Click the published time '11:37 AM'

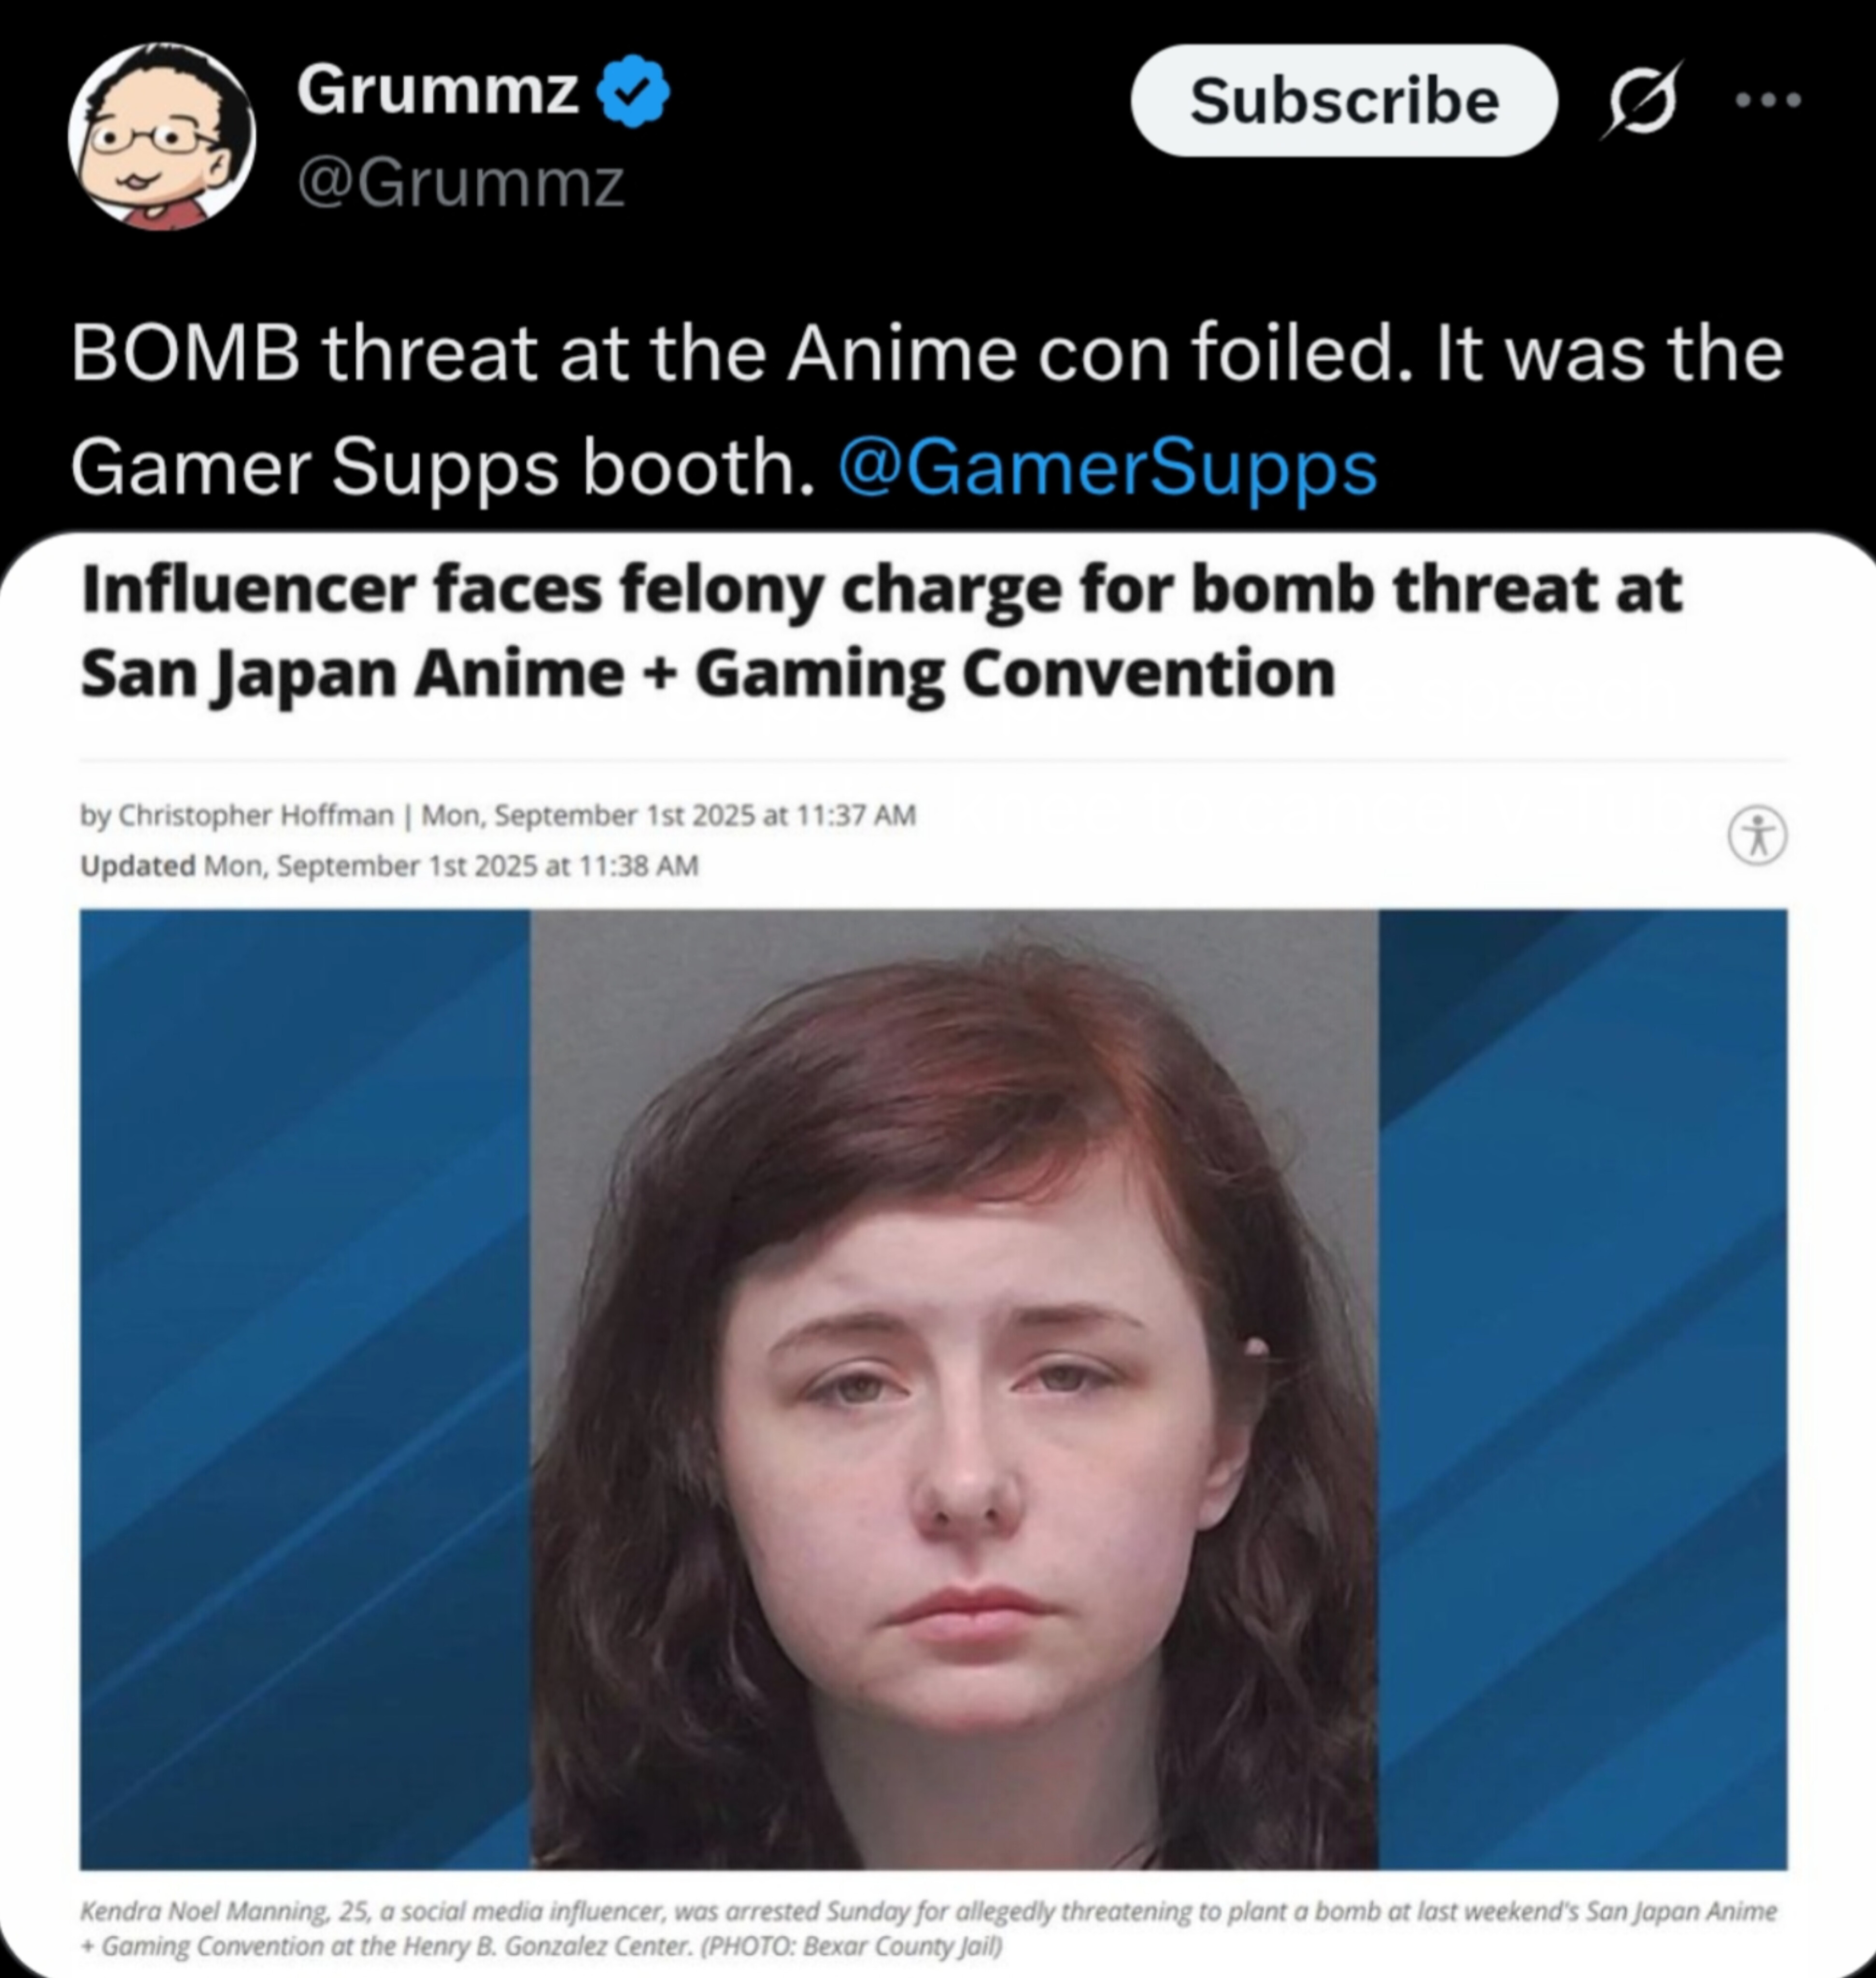pos(855,815)
